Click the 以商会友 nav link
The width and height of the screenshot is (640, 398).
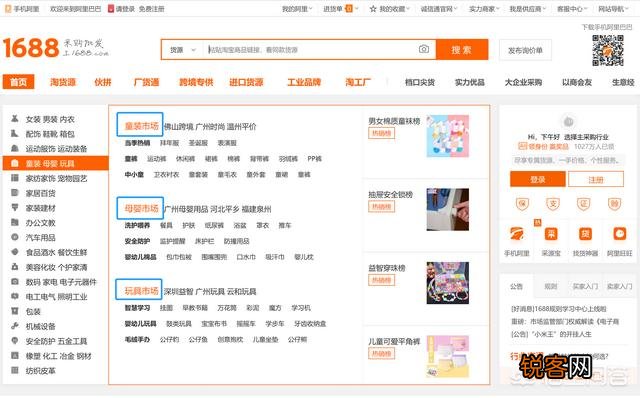(x=577, y=82)
